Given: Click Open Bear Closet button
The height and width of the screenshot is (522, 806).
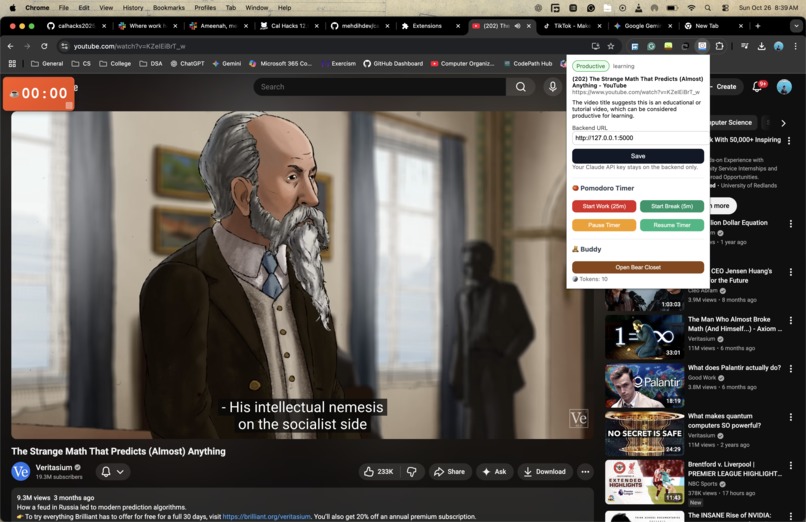Looking at the screenshot, I should point(638,267).
